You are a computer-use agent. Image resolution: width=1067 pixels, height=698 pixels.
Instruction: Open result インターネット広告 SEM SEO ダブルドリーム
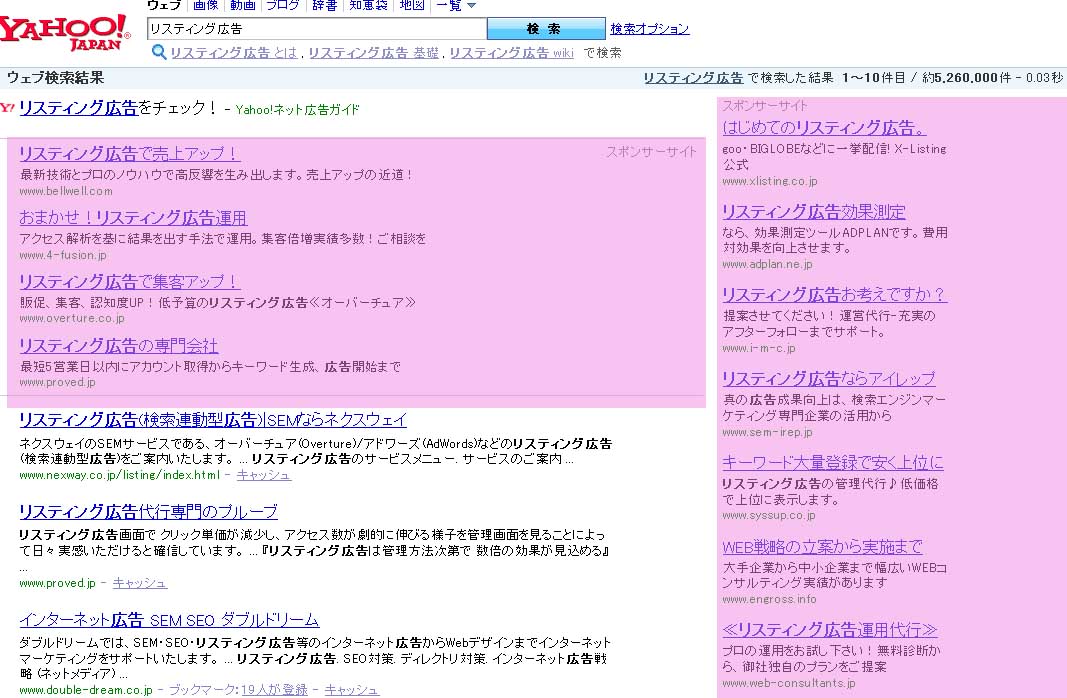(x=169, y=620)
